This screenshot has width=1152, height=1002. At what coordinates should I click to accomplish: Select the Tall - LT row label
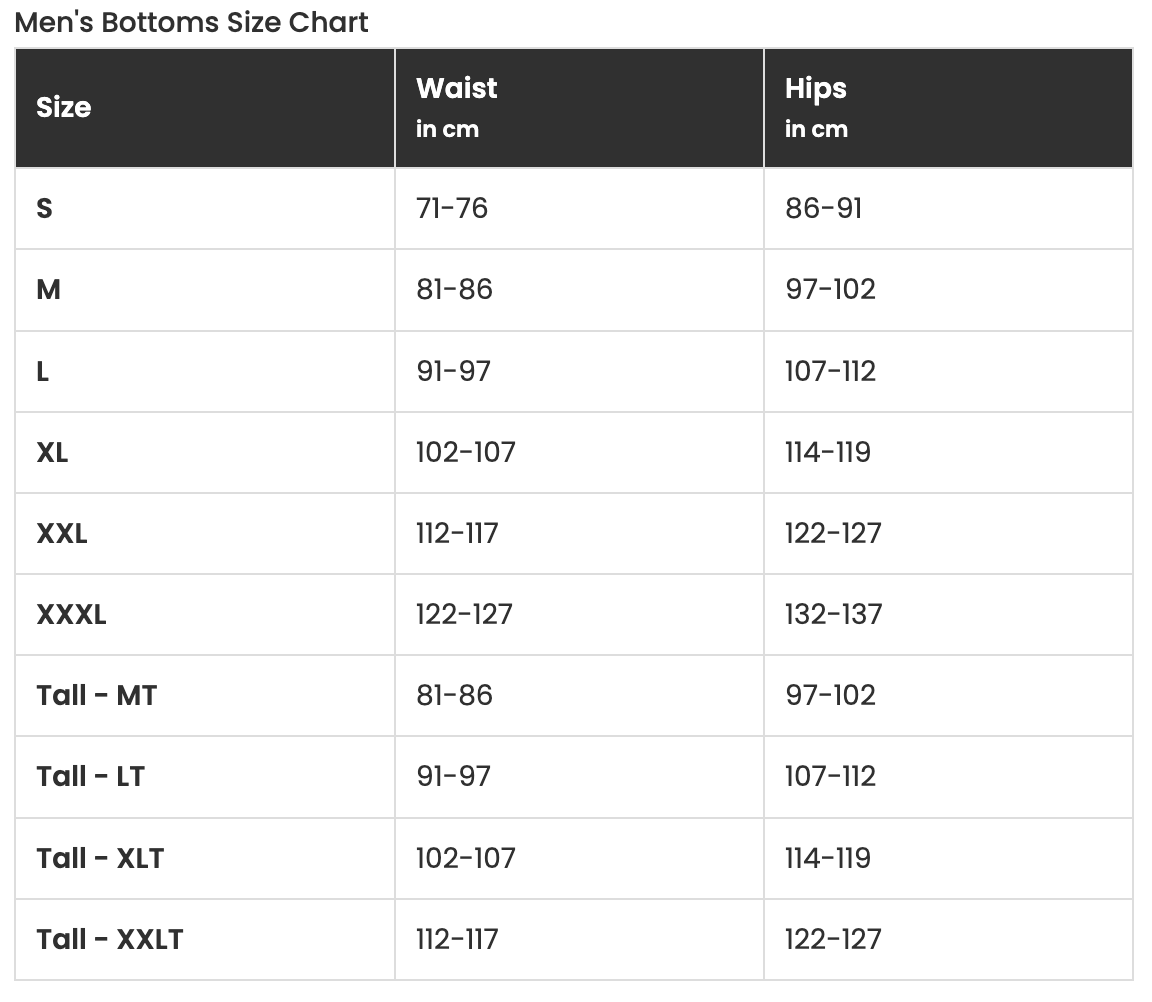click(x=91, y=776)
